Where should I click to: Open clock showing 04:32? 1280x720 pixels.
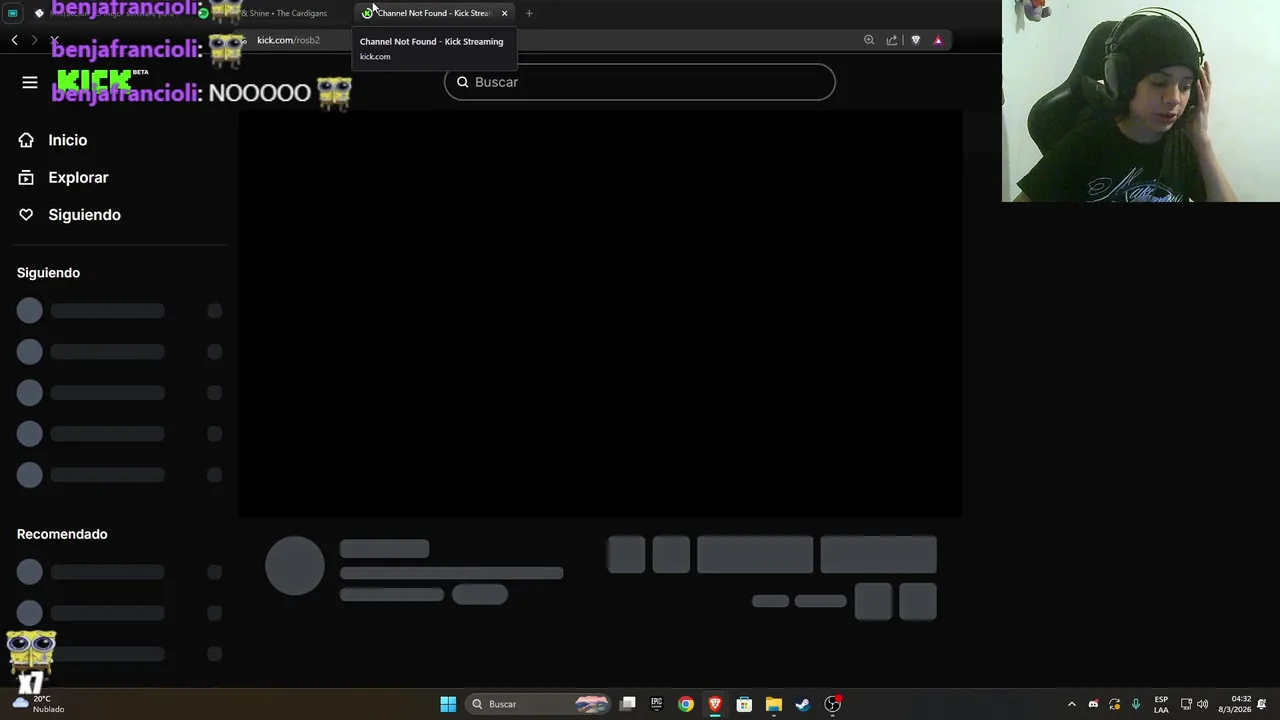(1235, 704)
